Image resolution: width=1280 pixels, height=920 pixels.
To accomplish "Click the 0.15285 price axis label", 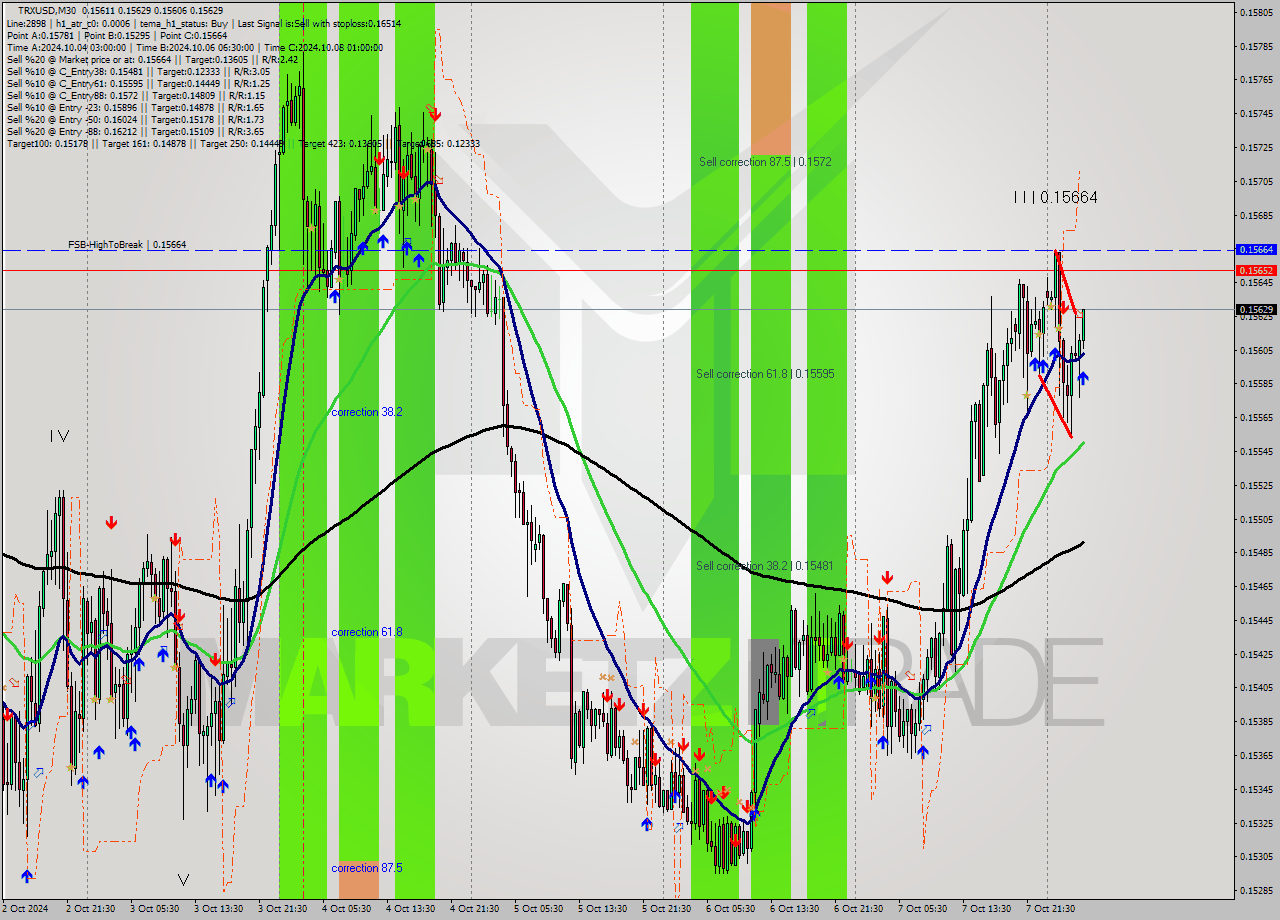I will tap(1256, 891).
